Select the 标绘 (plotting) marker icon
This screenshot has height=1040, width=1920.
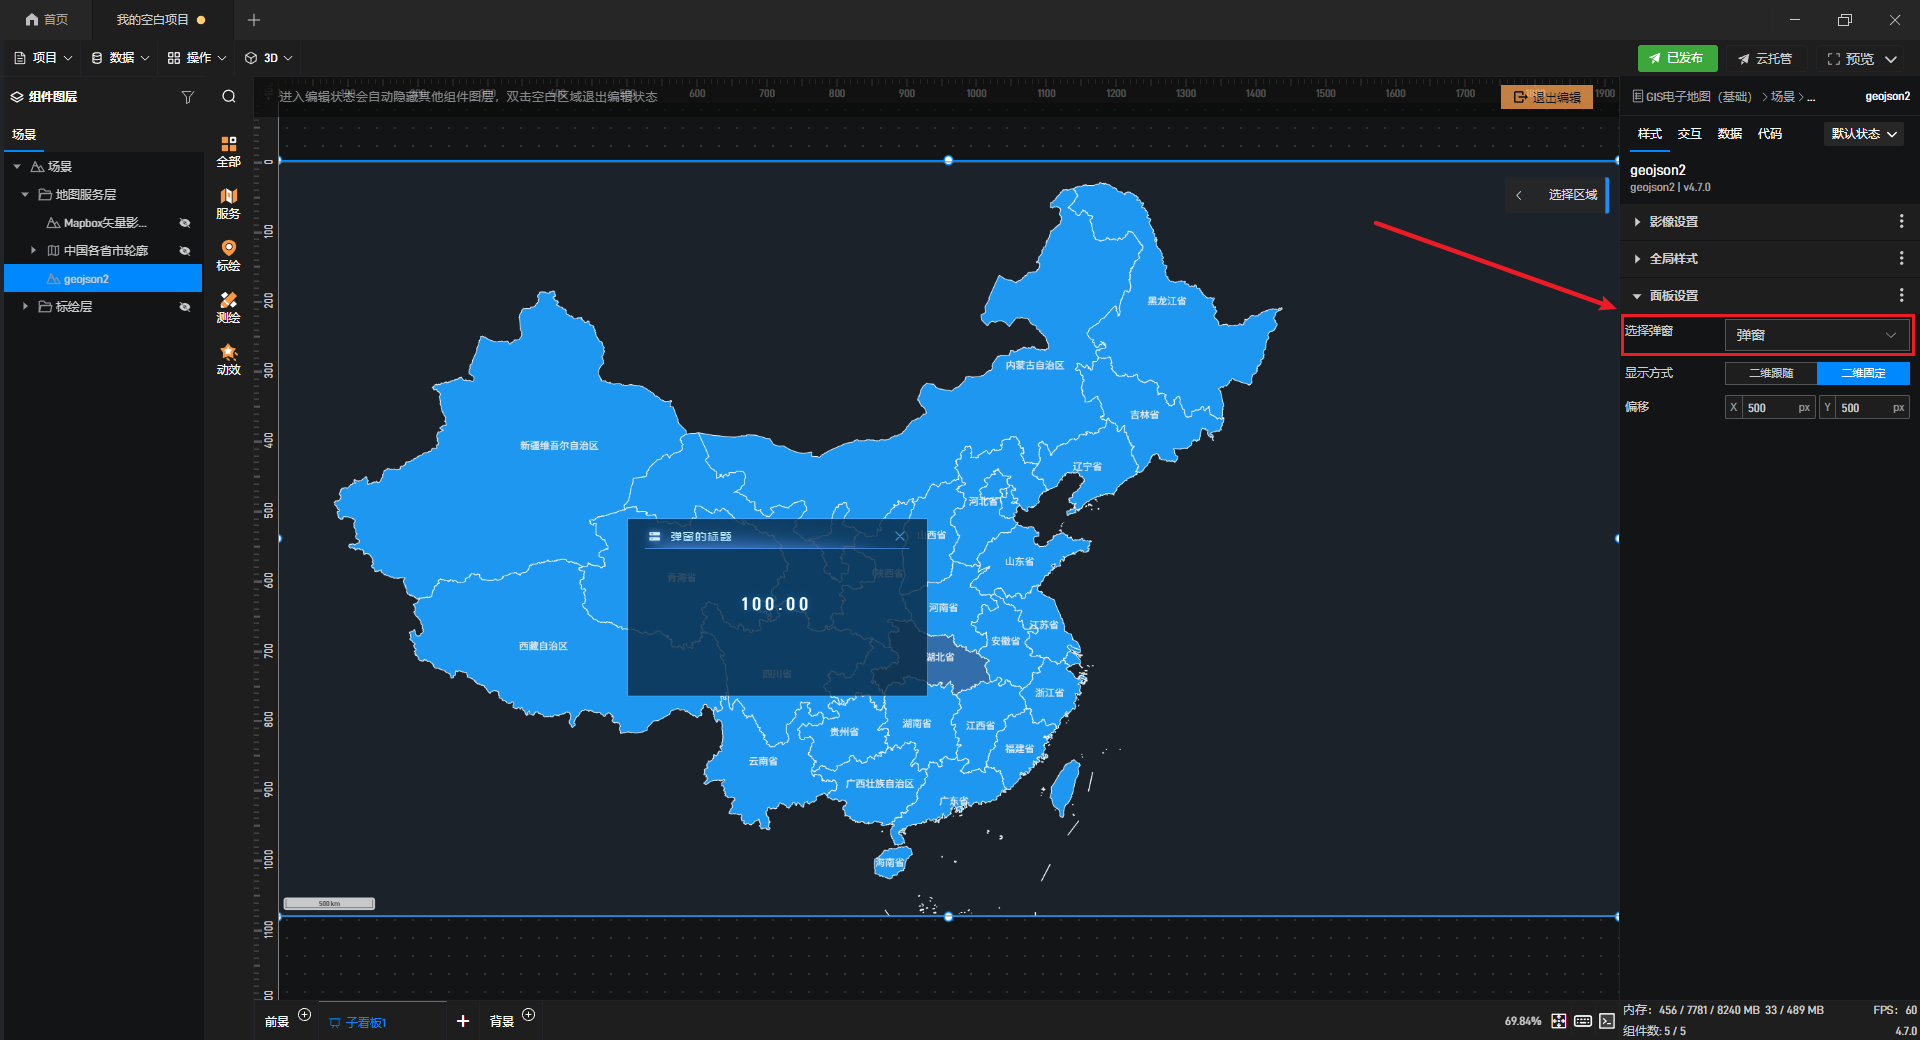(228, 255)
